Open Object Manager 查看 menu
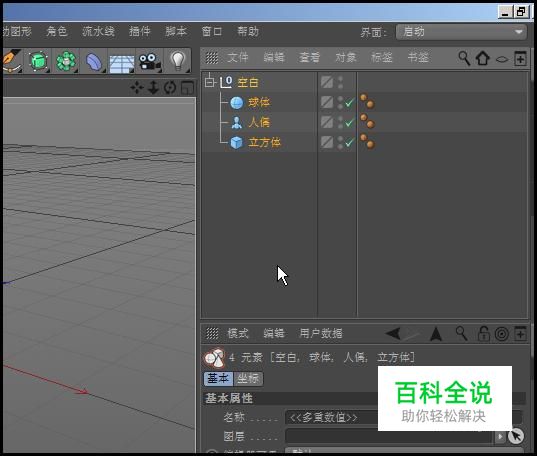Viewport: 537px width, 456px height. (309, 58)
